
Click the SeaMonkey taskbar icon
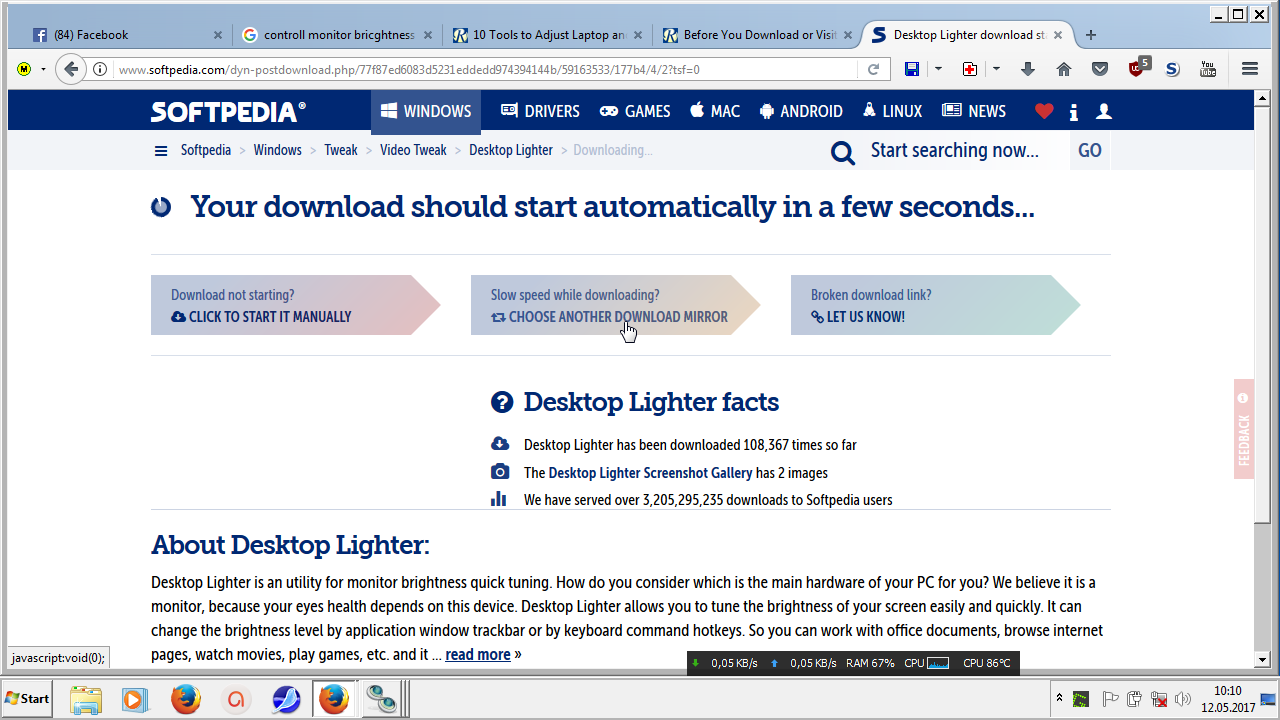coord(286,699)
